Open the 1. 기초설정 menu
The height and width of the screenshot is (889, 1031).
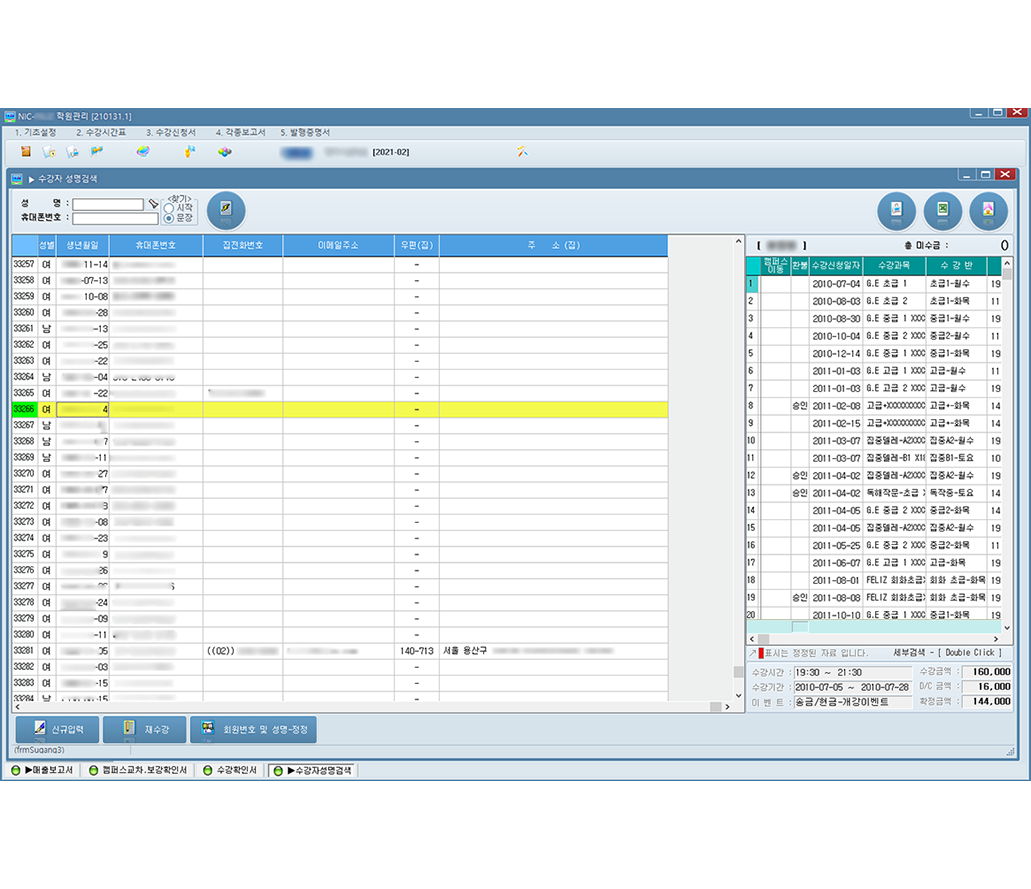tap(35, 132)
